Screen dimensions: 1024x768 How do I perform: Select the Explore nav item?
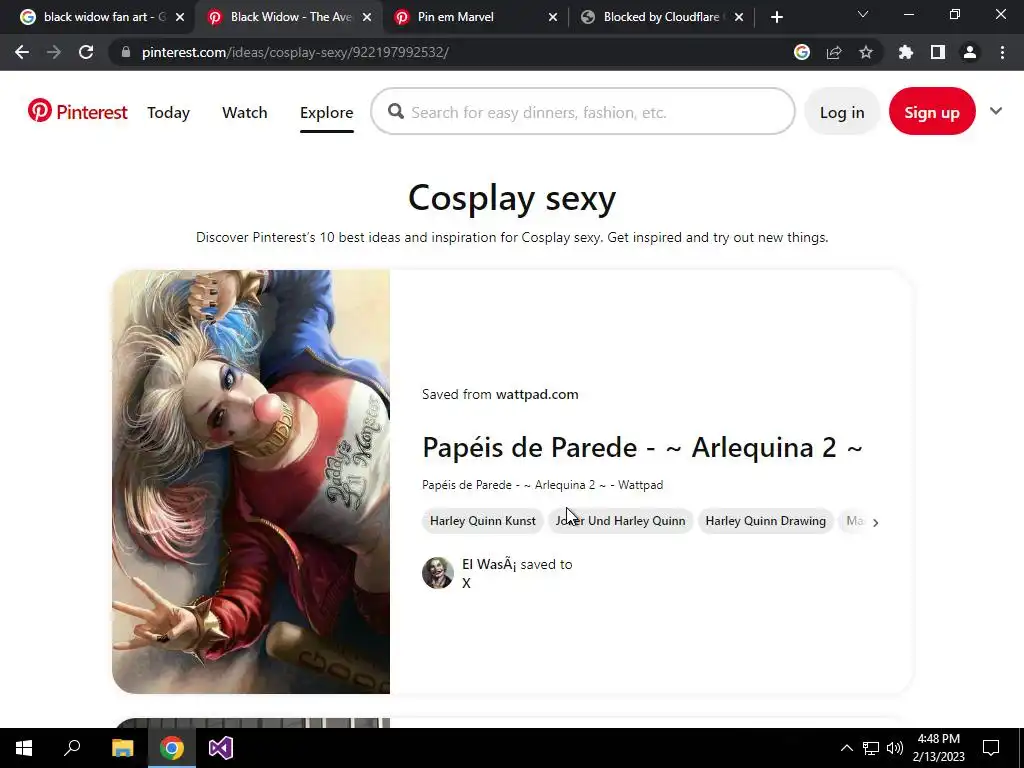[x=327, y=112]
